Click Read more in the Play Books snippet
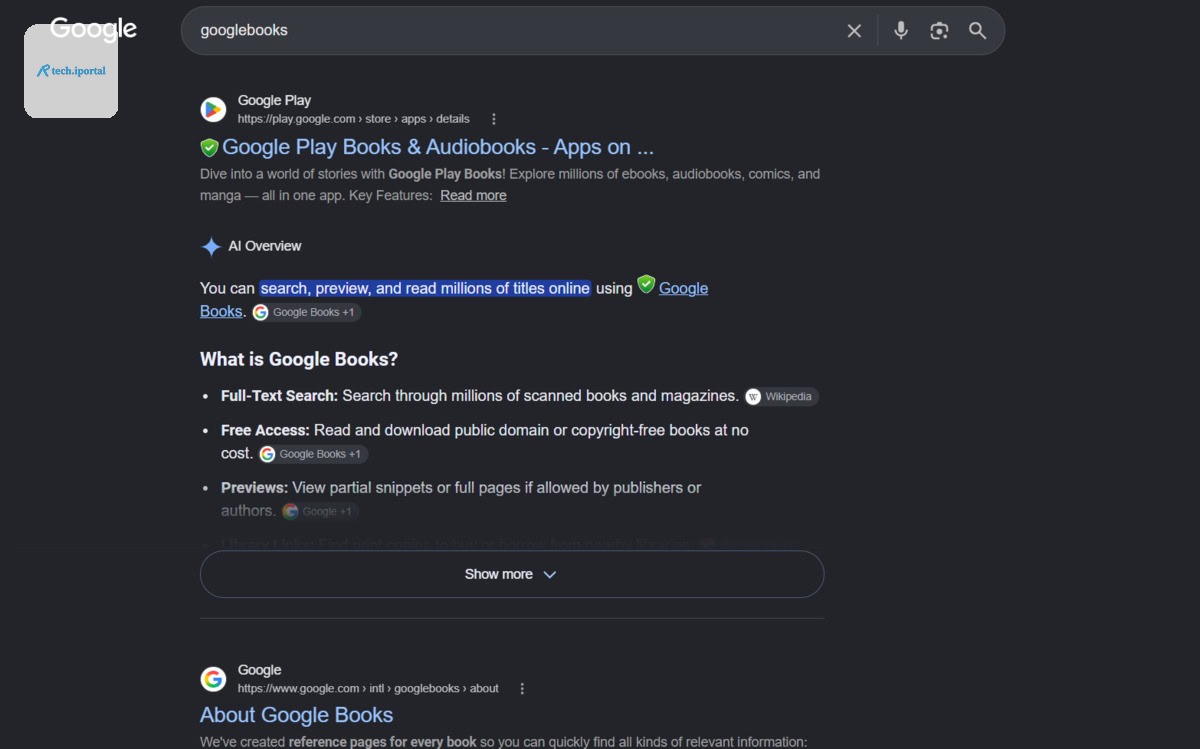The image size is (1200, 749). [473, 196]
